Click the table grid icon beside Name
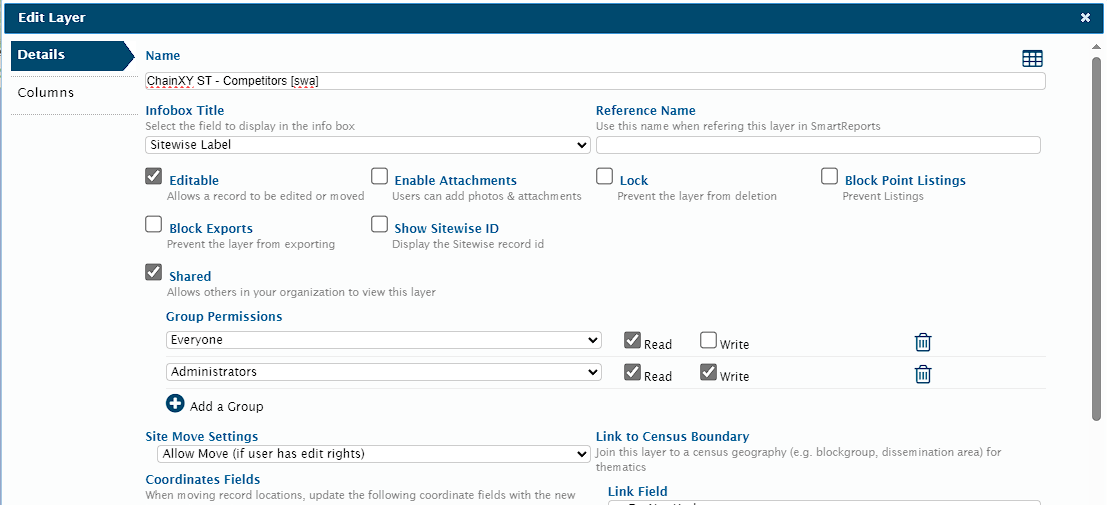 (x=1032, y=59)
